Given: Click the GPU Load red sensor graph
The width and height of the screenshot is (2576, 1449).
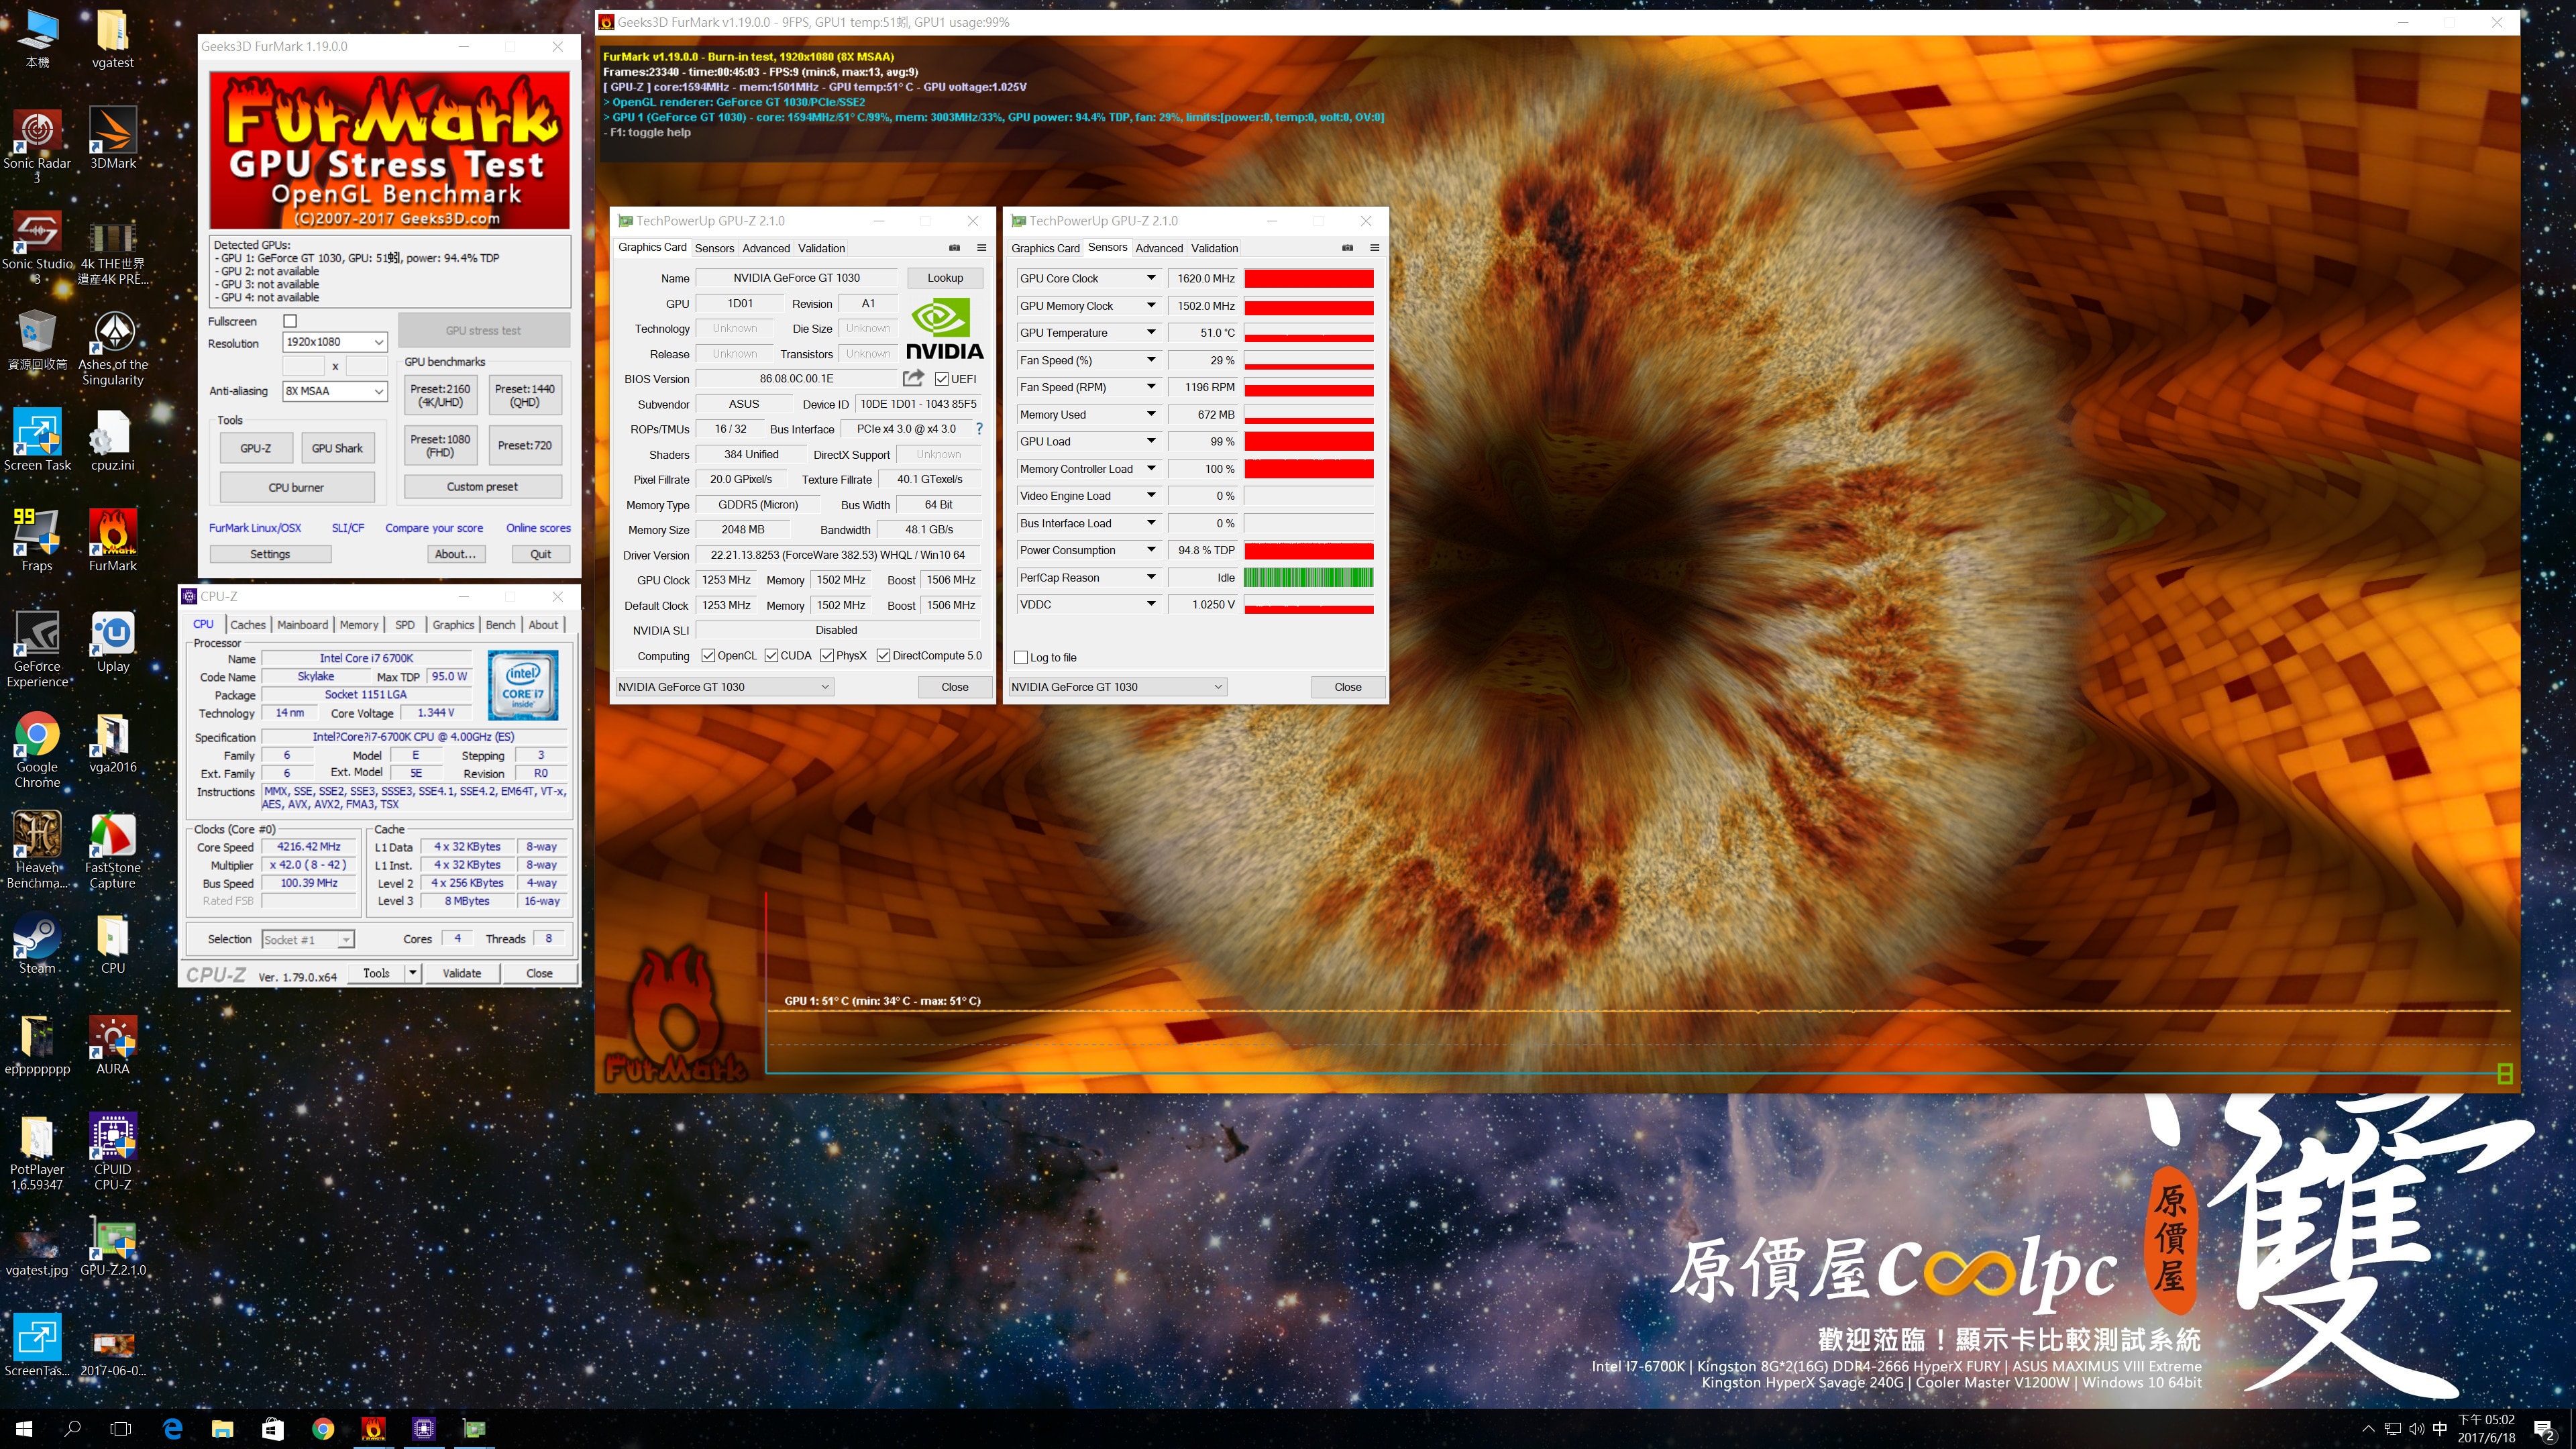Looking at the screenshot, I should tap(1308, 441).
